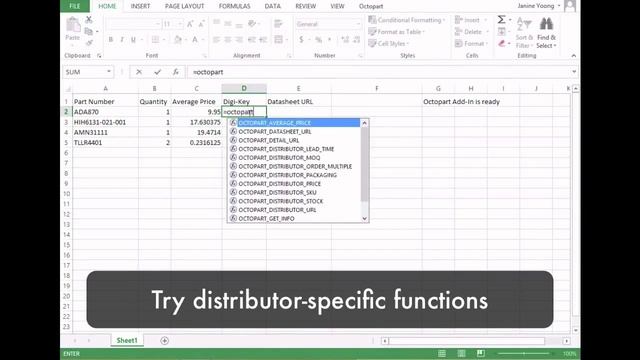Click the Datasheet URL header cell

[299, 102]
